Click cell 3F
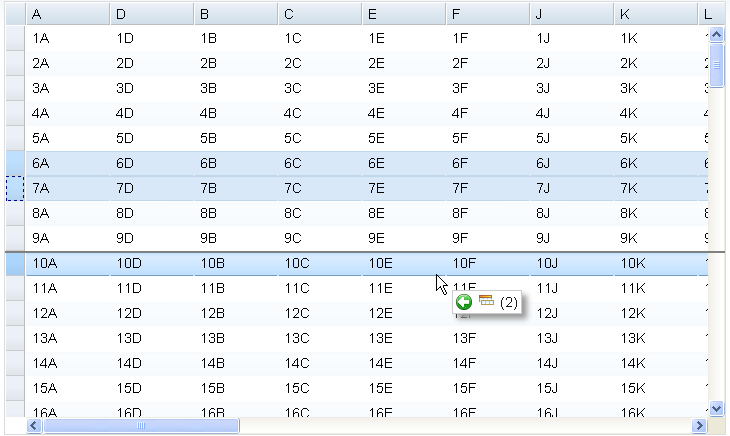Screen dimensions: 730x436 pos(488,88)
